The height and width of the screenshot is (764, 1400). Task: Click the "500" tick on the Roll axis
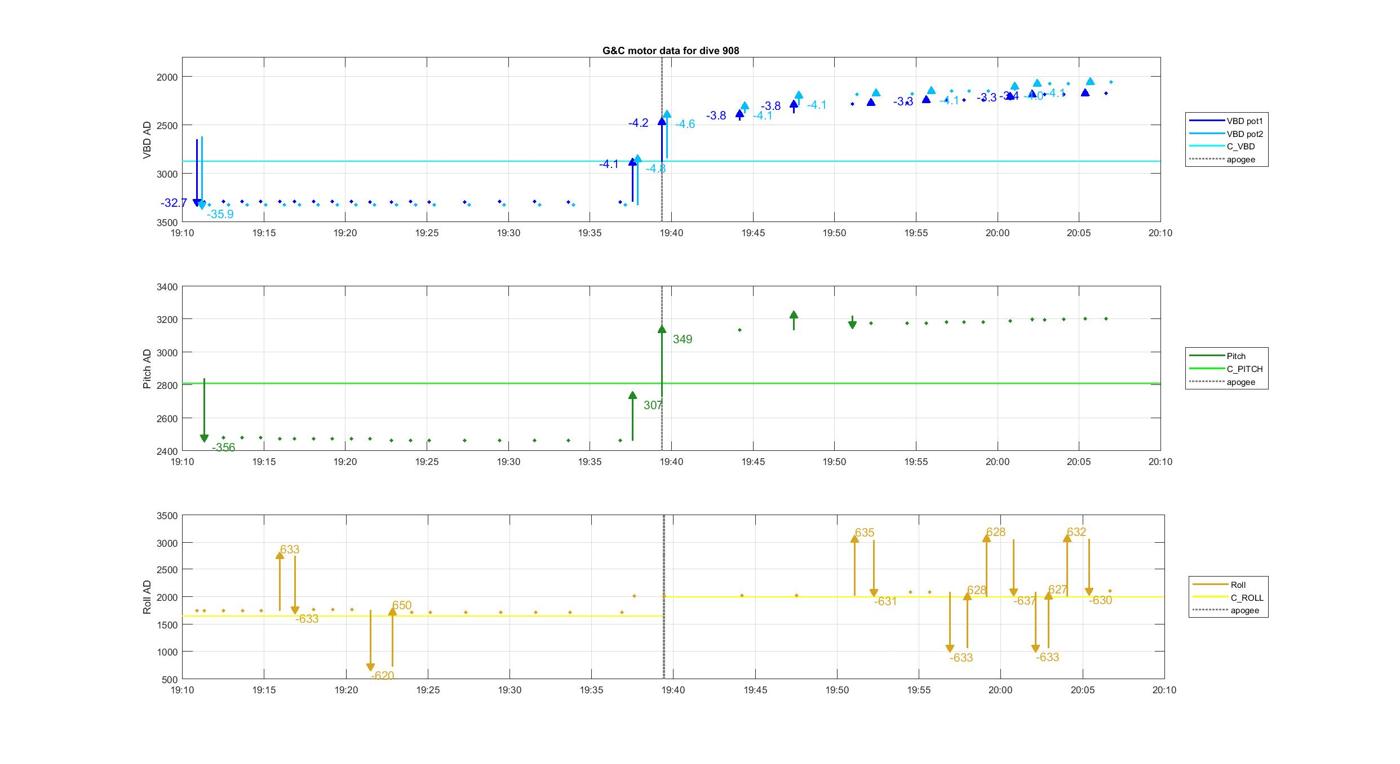170,680
